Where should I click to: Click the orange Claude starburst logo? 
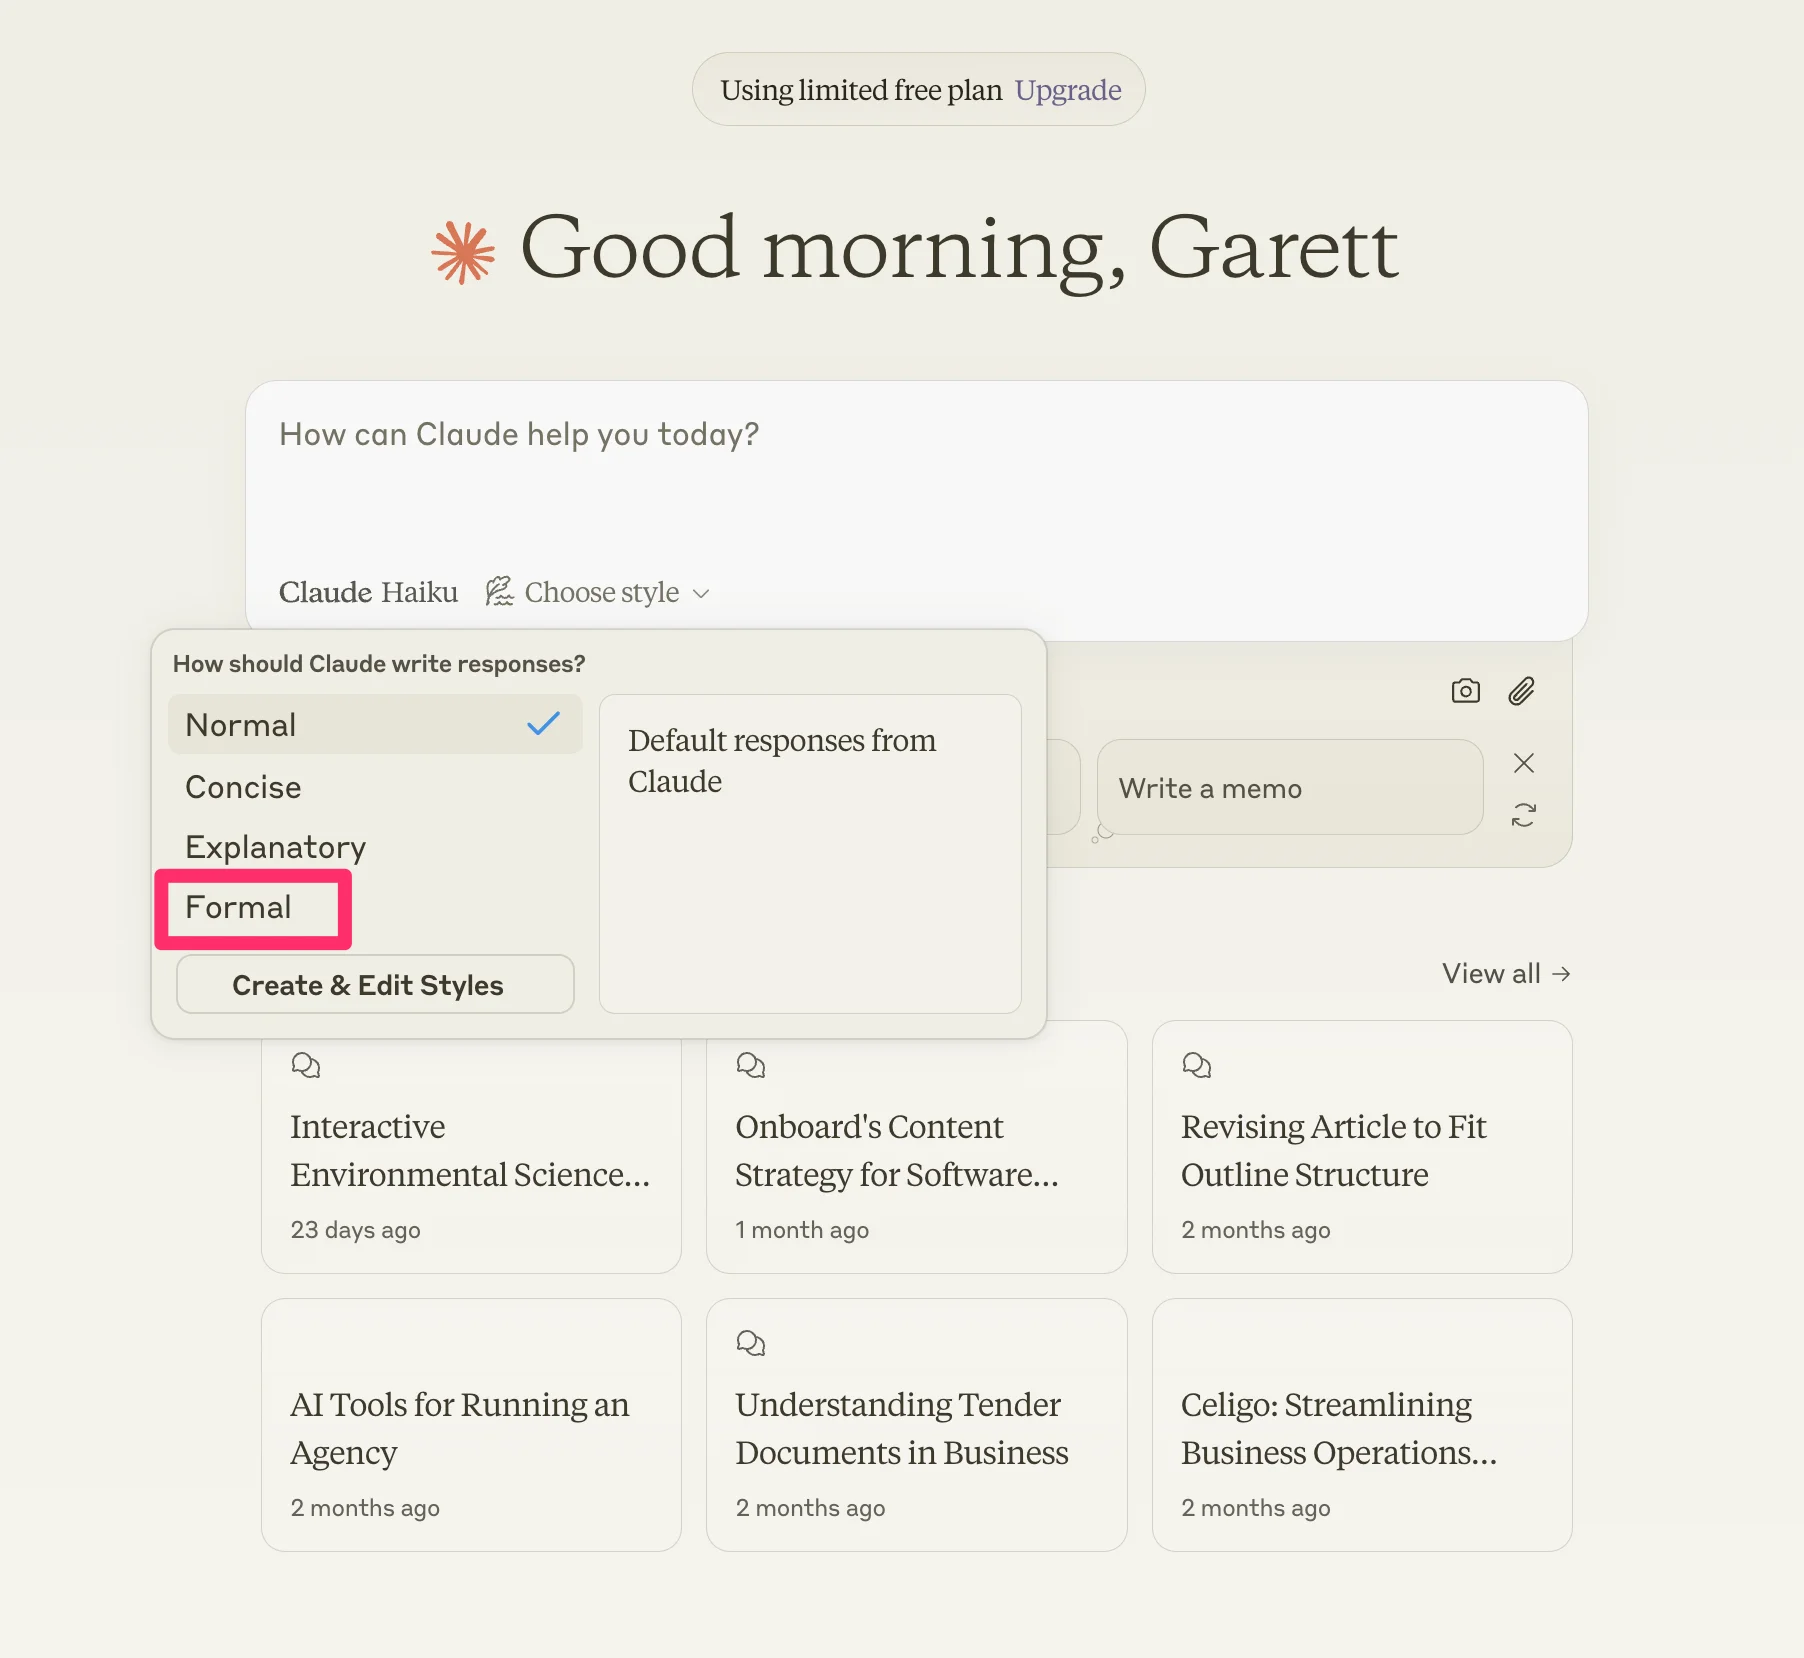click(463, 252)
